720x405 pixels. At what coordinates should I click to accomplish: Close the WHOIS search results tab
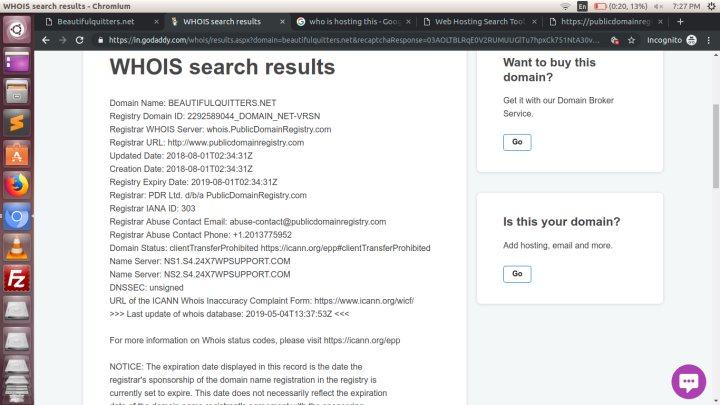tap(282, 22)
